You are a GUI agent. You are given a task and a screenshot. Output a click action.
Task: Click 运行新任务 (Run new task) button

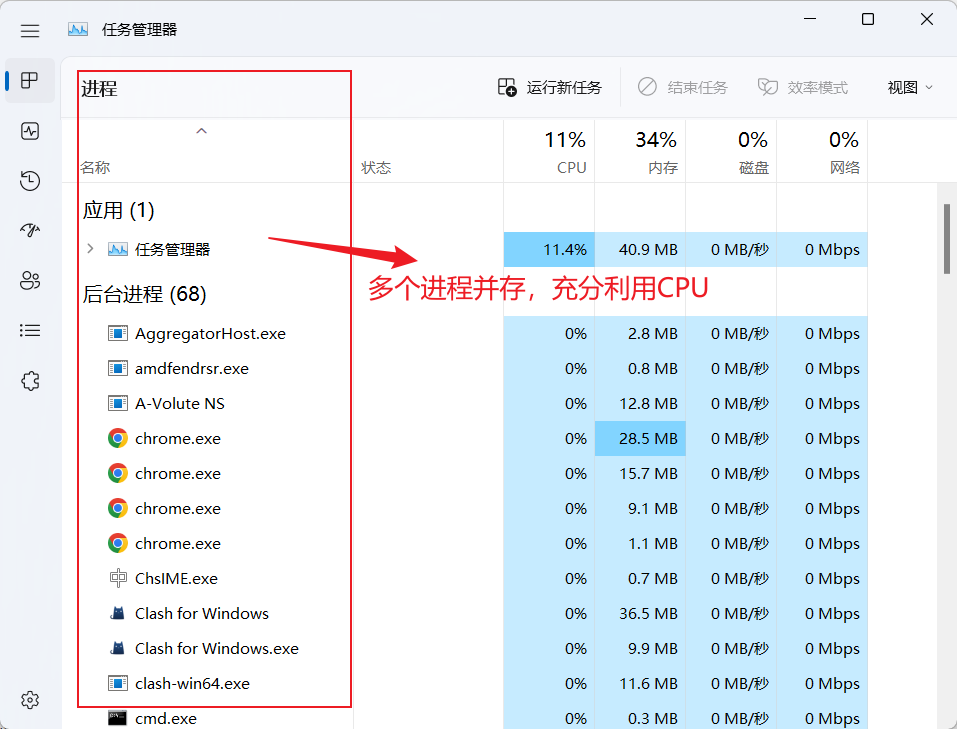pos(549,87)
